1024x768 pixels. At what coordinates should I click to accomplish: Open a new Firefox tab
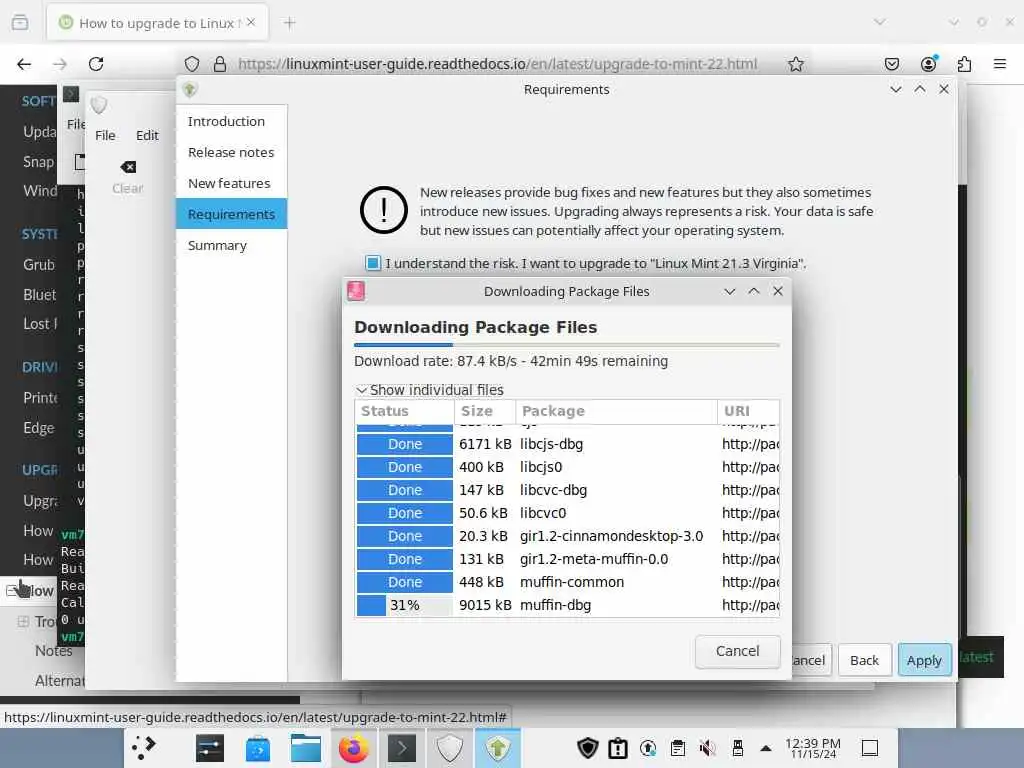tap(289, 24)
